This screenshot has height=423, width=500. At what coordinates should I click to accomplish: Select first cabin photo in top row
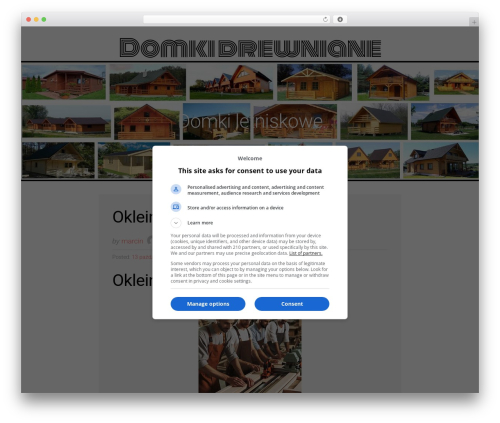(x=64, y=82)
